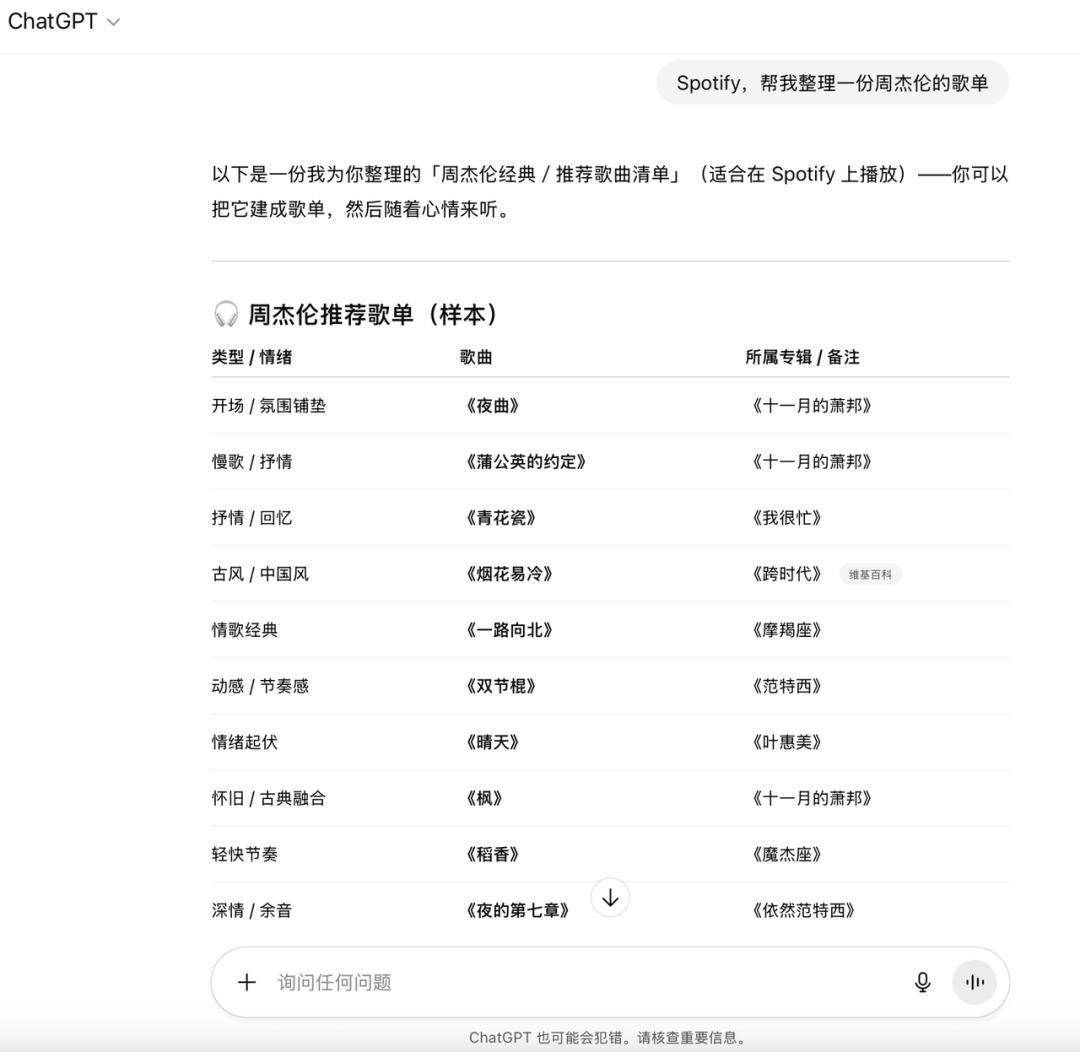Start dictation with the microphone icon
Image resolution: width=1080 pixels, height=1052 pixels.
922,982
